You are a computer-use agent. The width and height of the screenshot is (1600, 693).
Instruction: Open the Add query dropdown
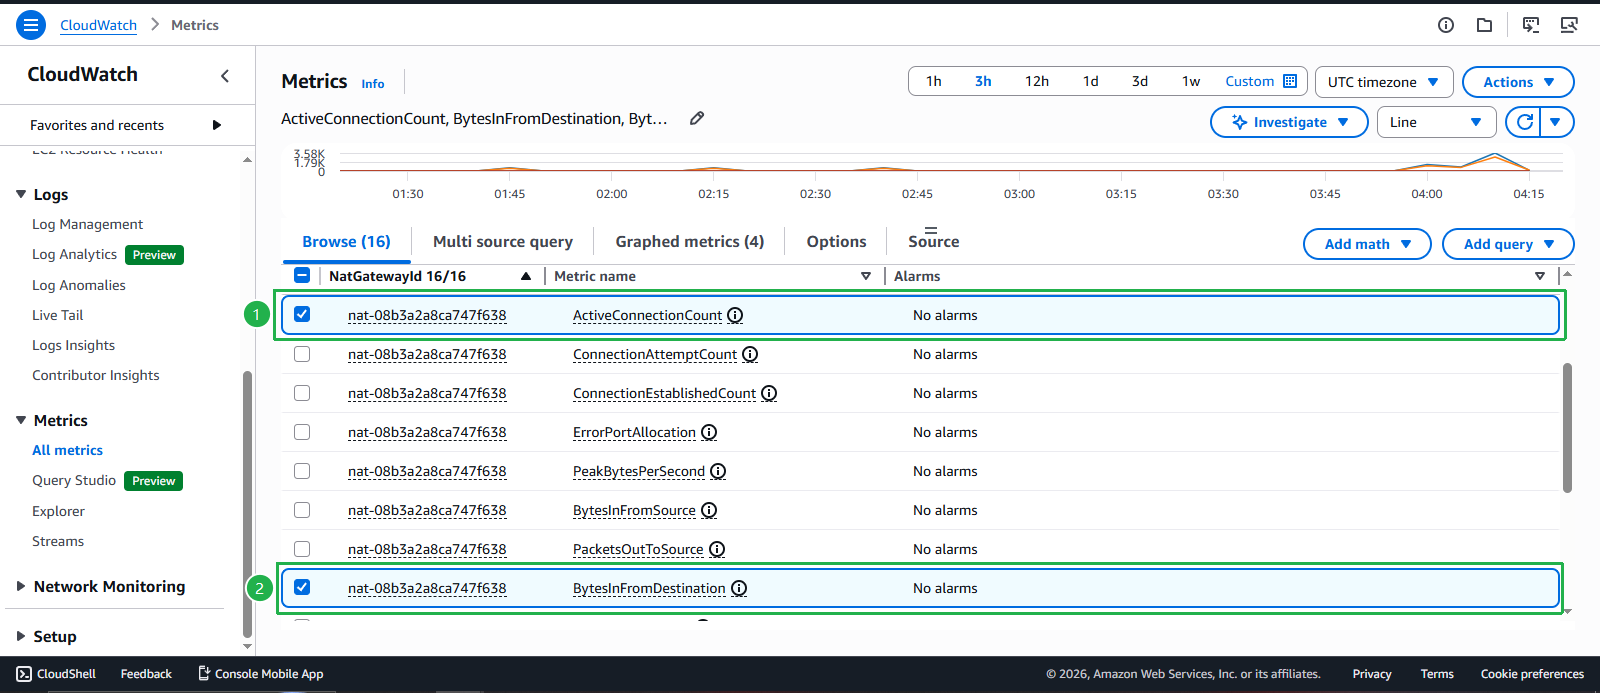pyautogui.click(x=1508, y=244)
